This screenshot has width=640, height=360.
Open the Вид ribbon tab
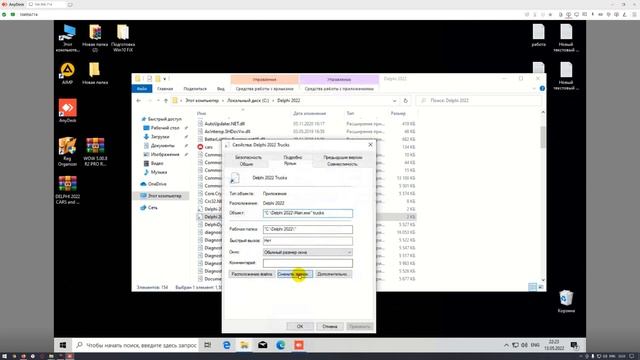pos(221,89)
